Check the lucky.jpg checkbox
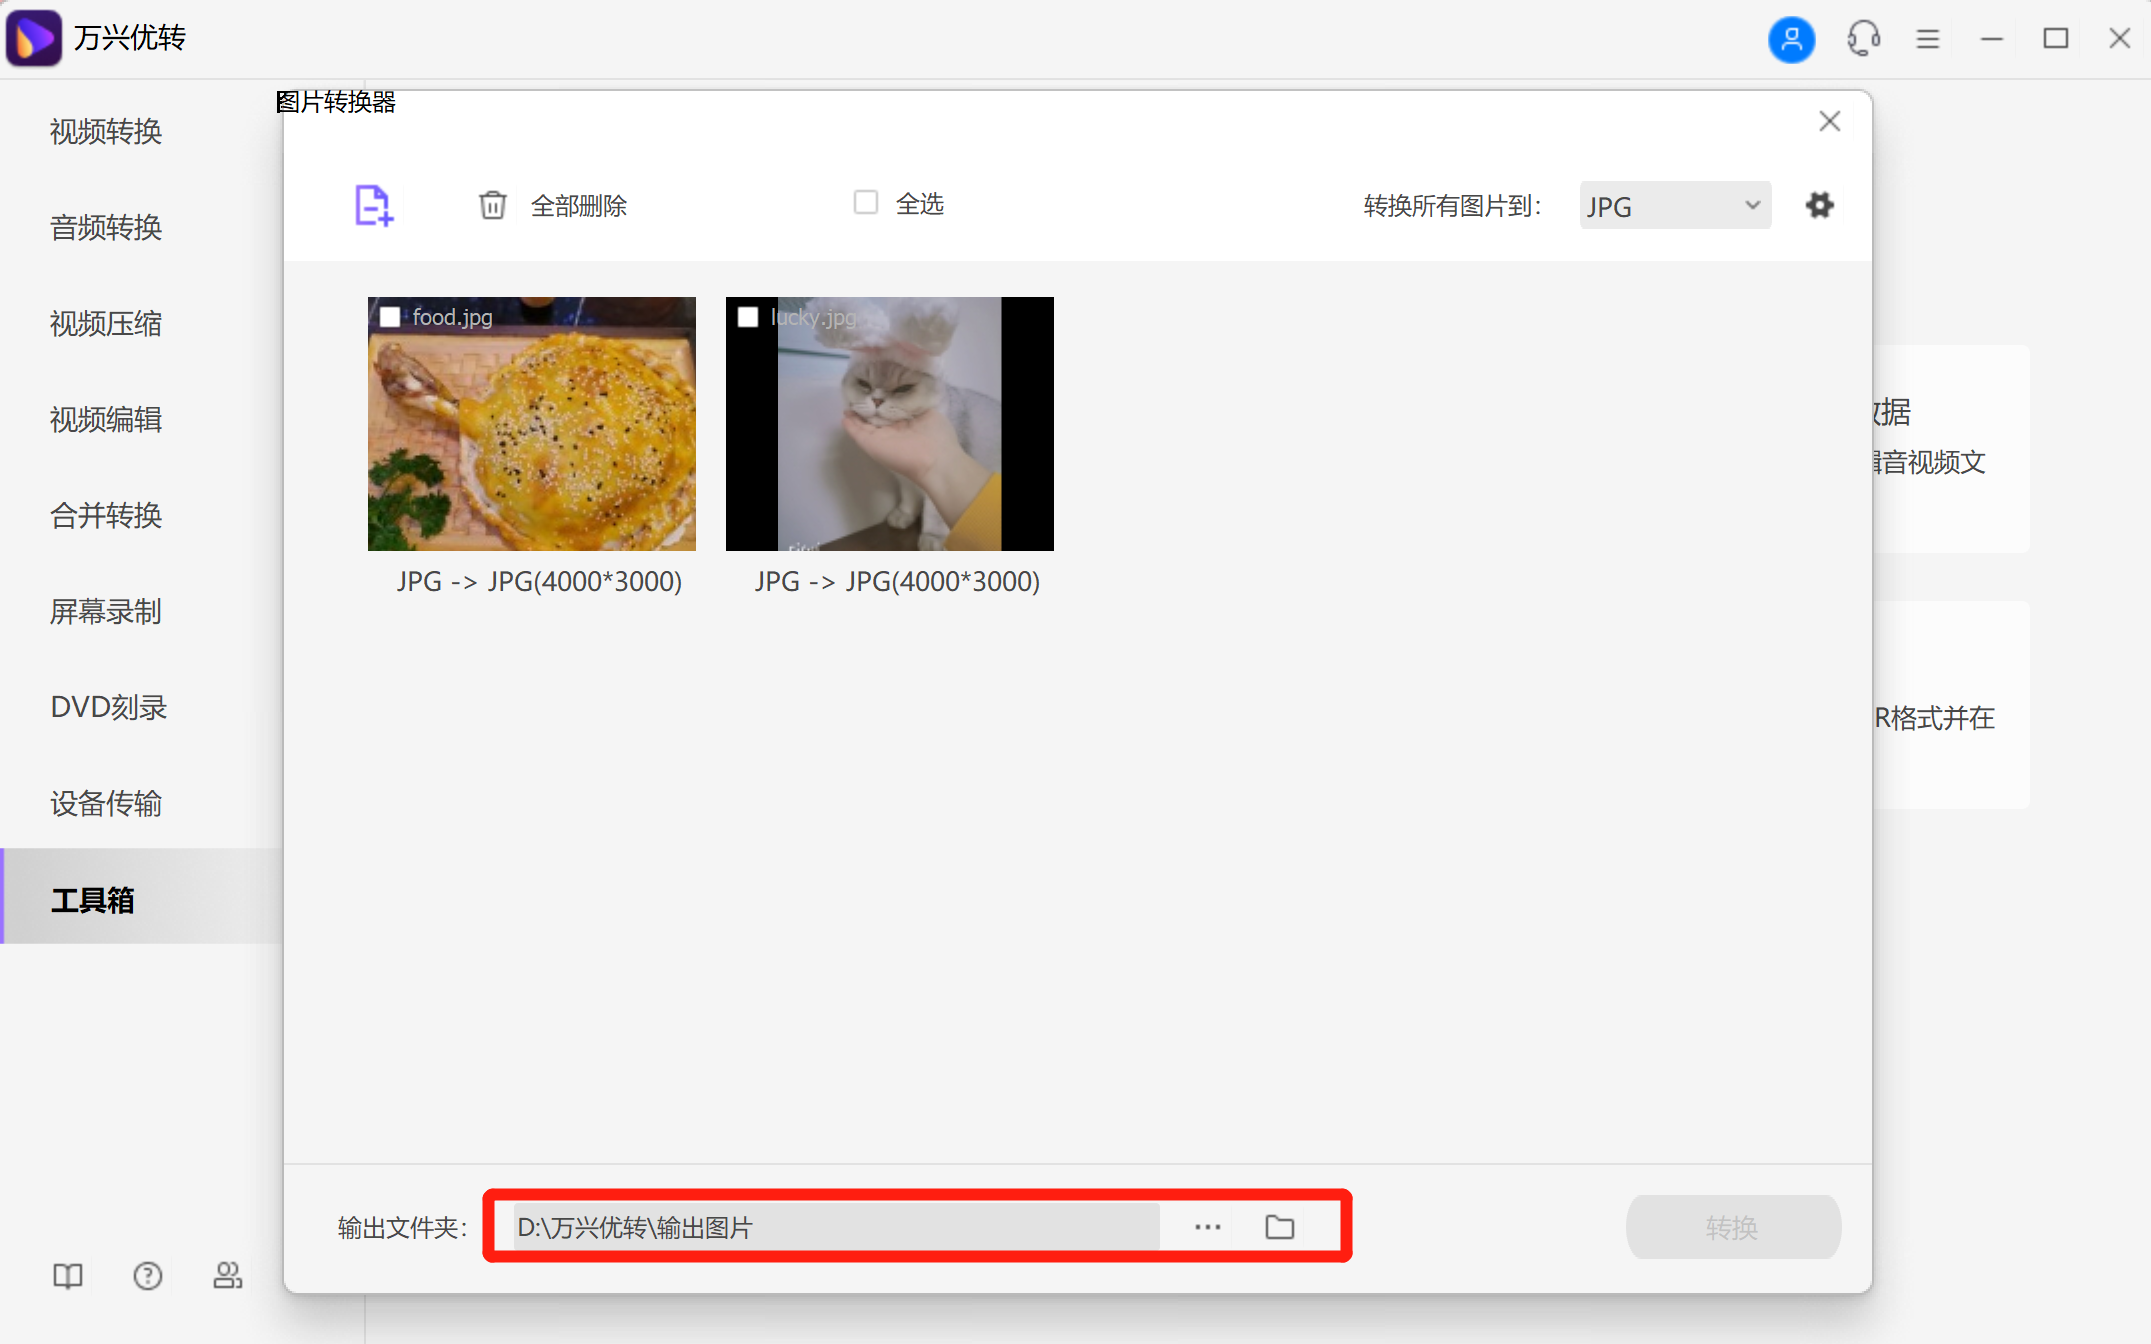The width and height of the screenshot is (2151, 1344). (747, 317)
